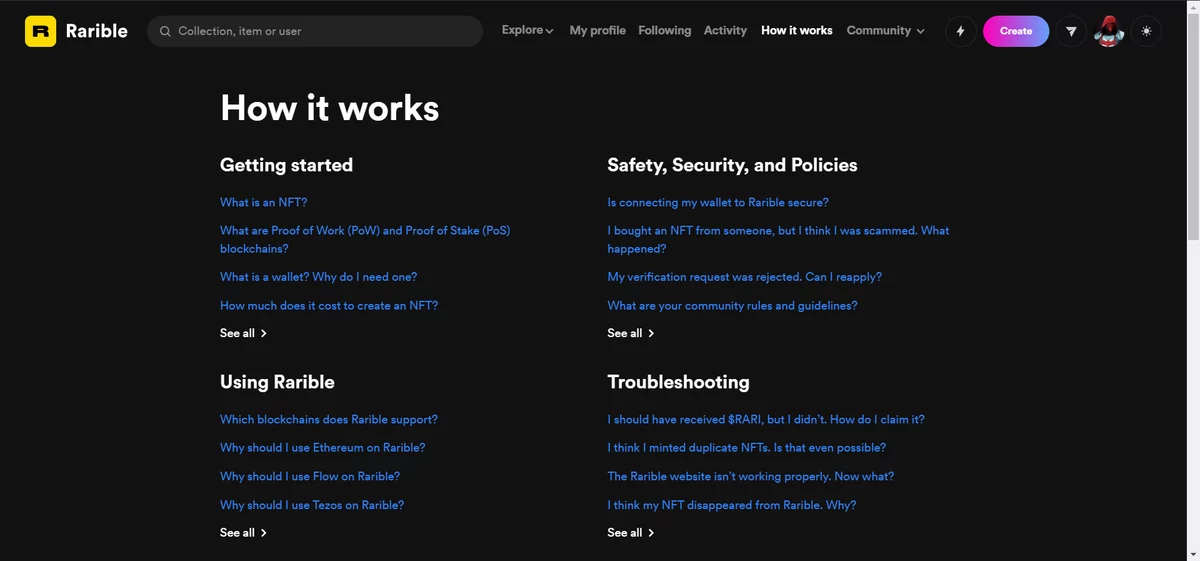Open 'Why should I use Flow on Rarible?'
Viewport: 1200px width, 561px height.
pos(310,476)
